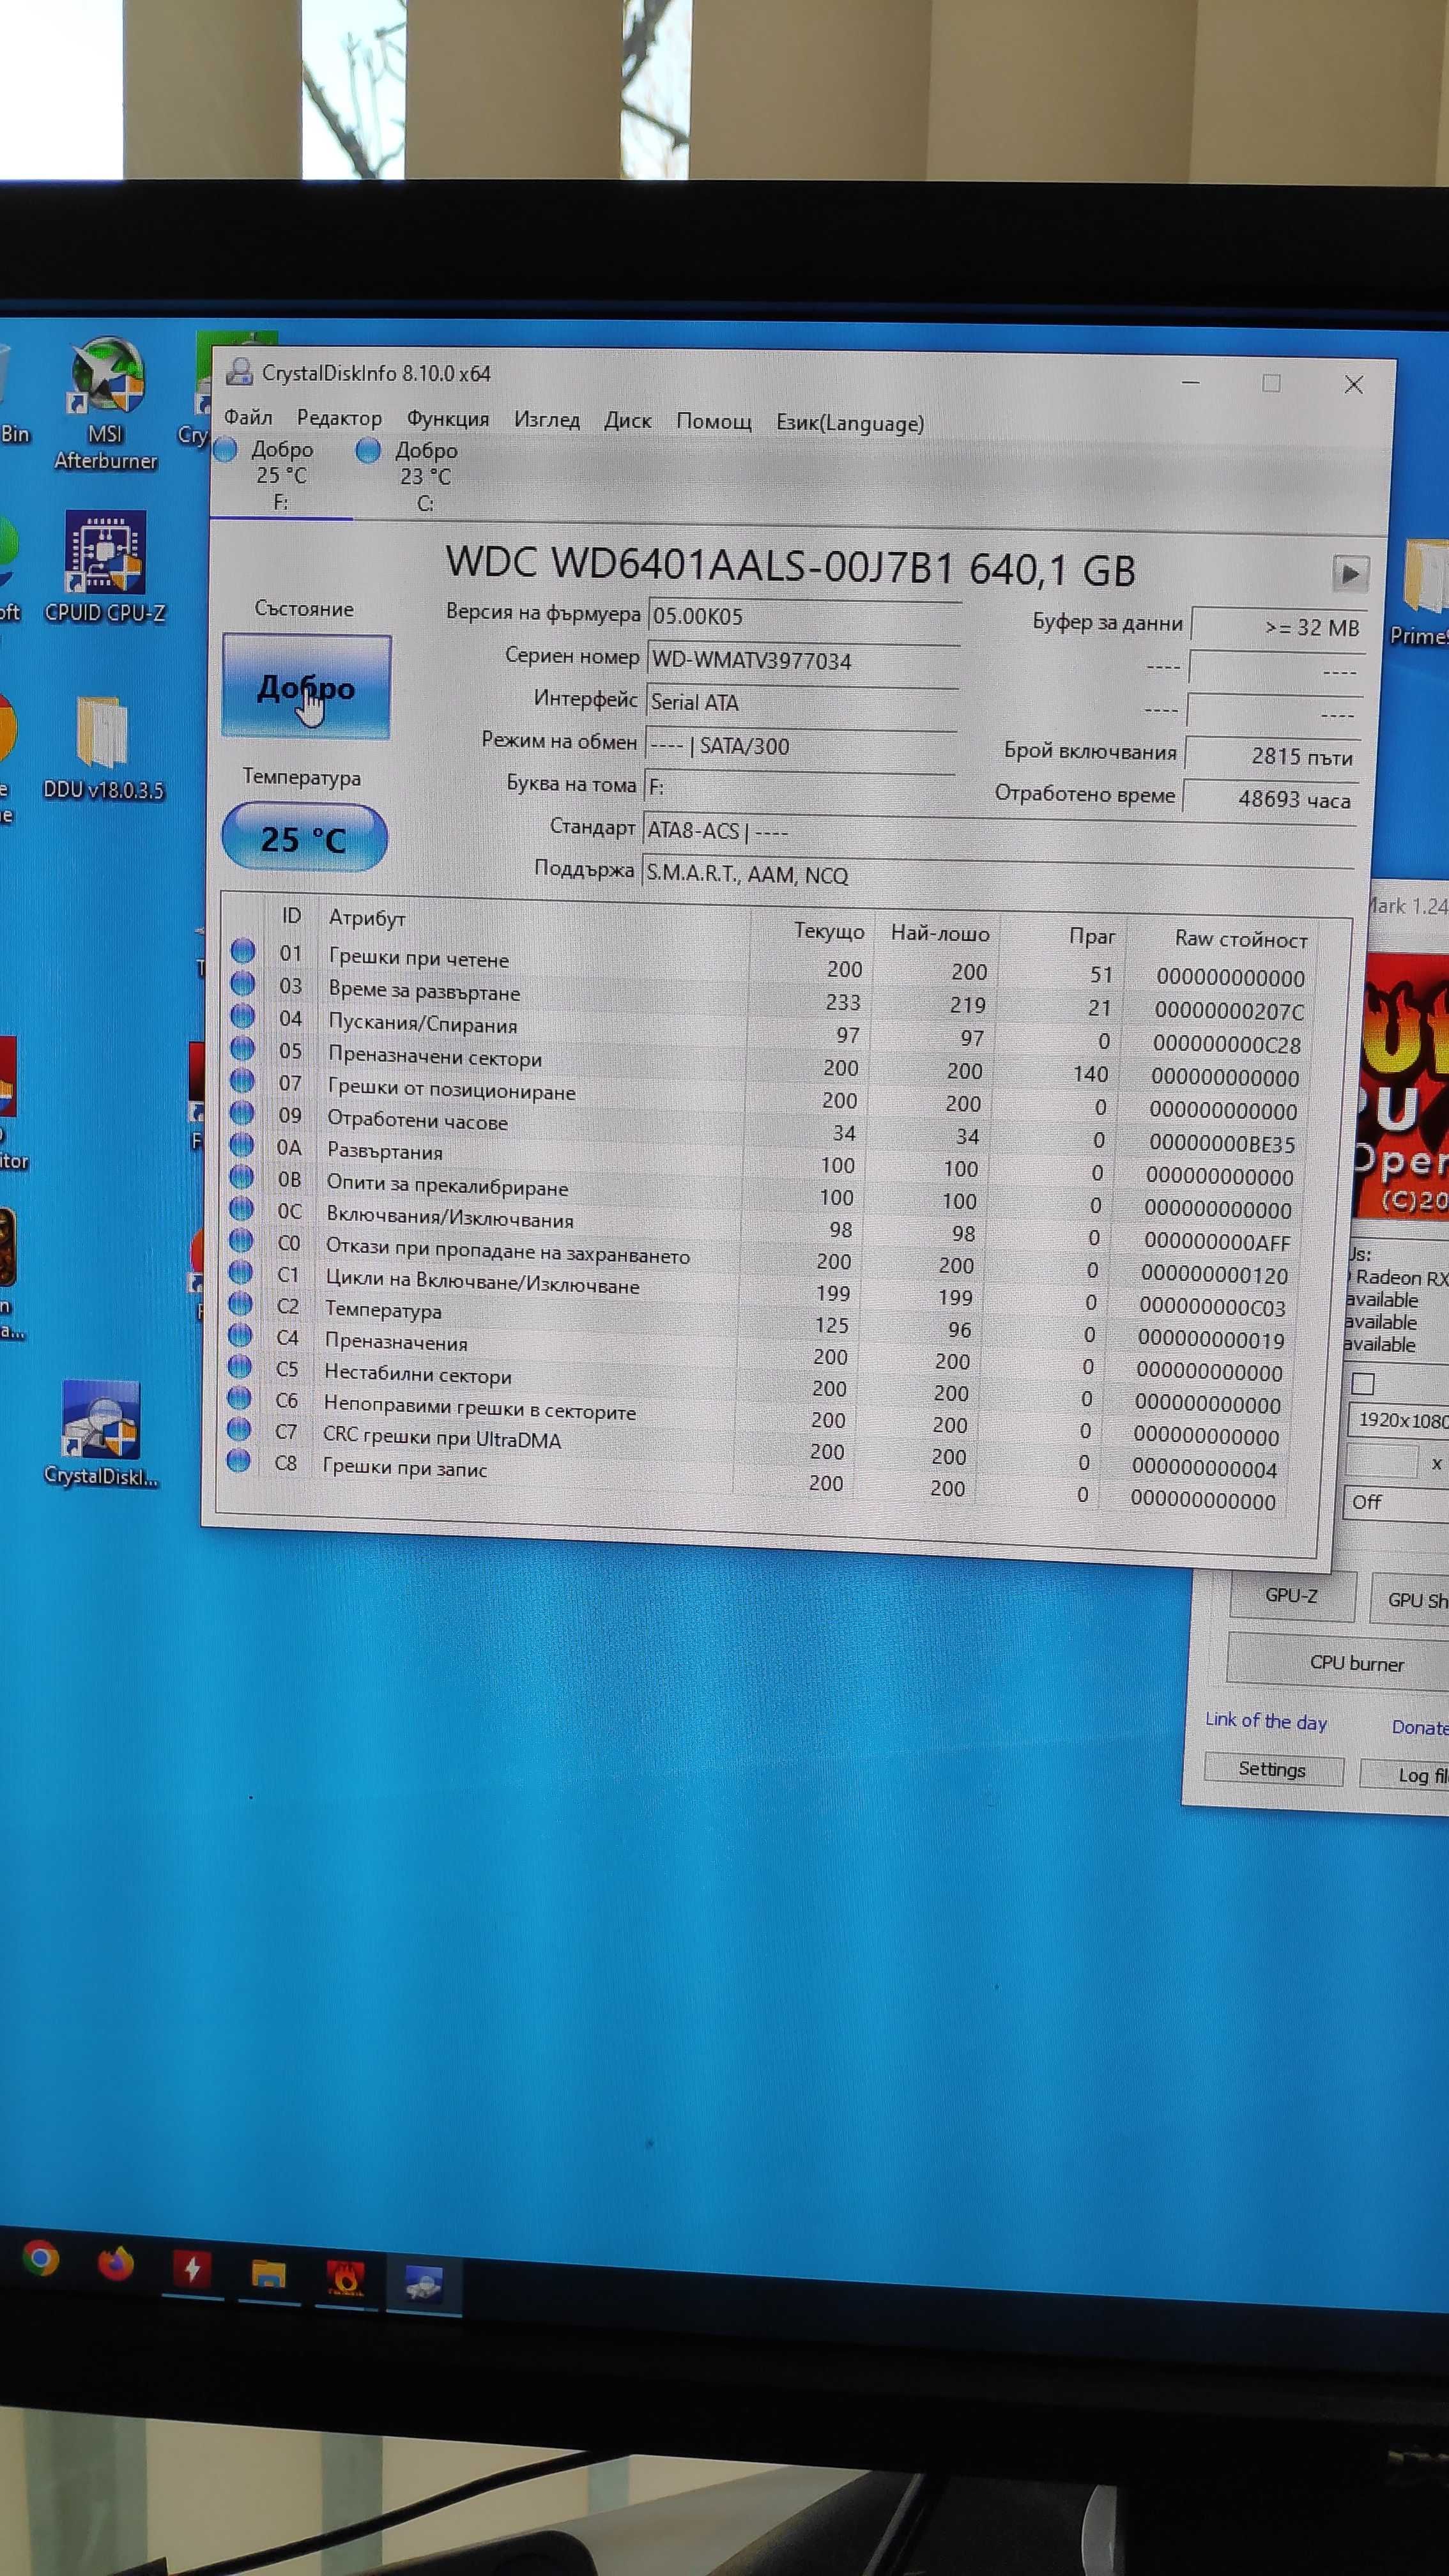Image resolution: width=1449 pixels, height=2576 pixels.
Task: Close the CrystalDiskInfo window
Action: click(x=1353, y=384)
